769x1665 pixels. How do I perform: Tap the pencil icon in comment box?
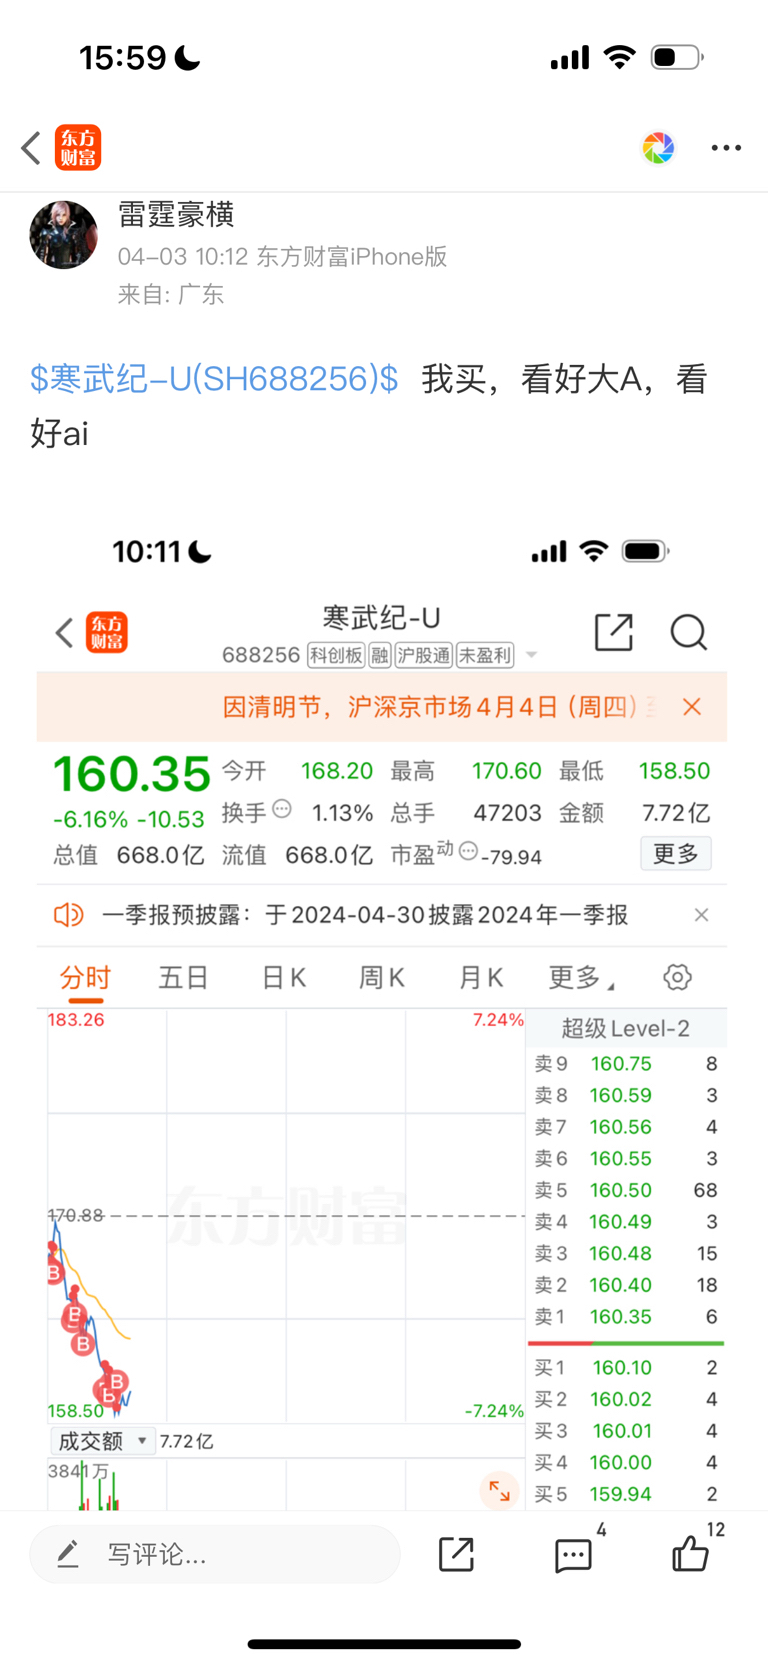(x=68, y=1554)
